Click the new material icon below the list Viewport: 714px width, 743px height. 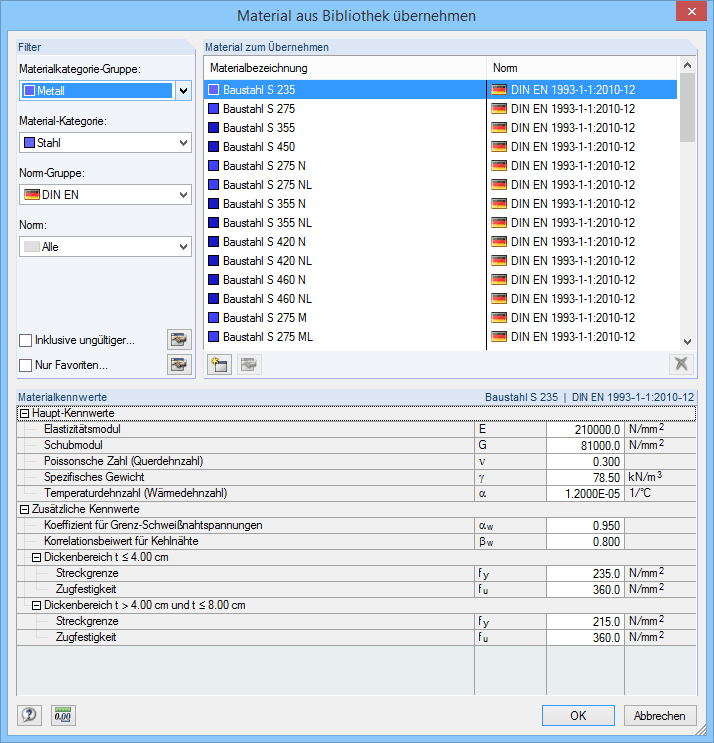(219, 364)
